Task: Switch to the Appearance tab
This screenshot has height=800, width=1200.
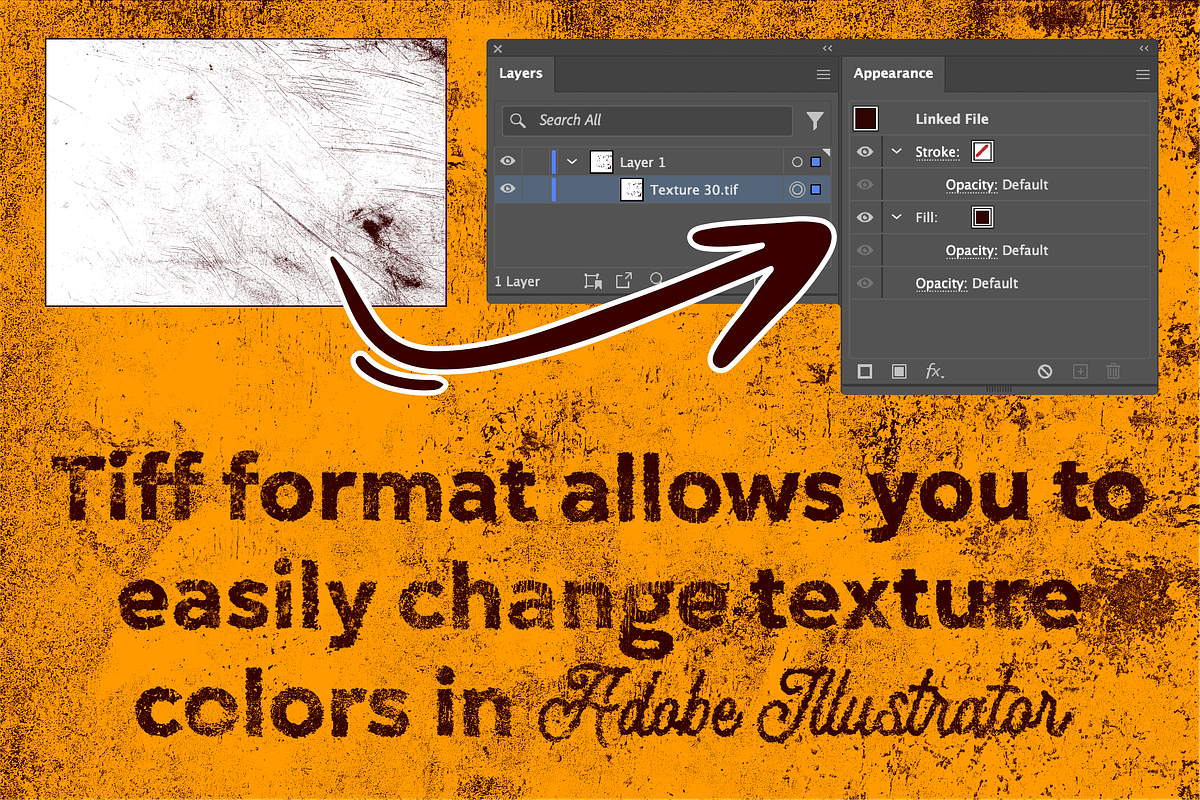Action: pos(893,74)
